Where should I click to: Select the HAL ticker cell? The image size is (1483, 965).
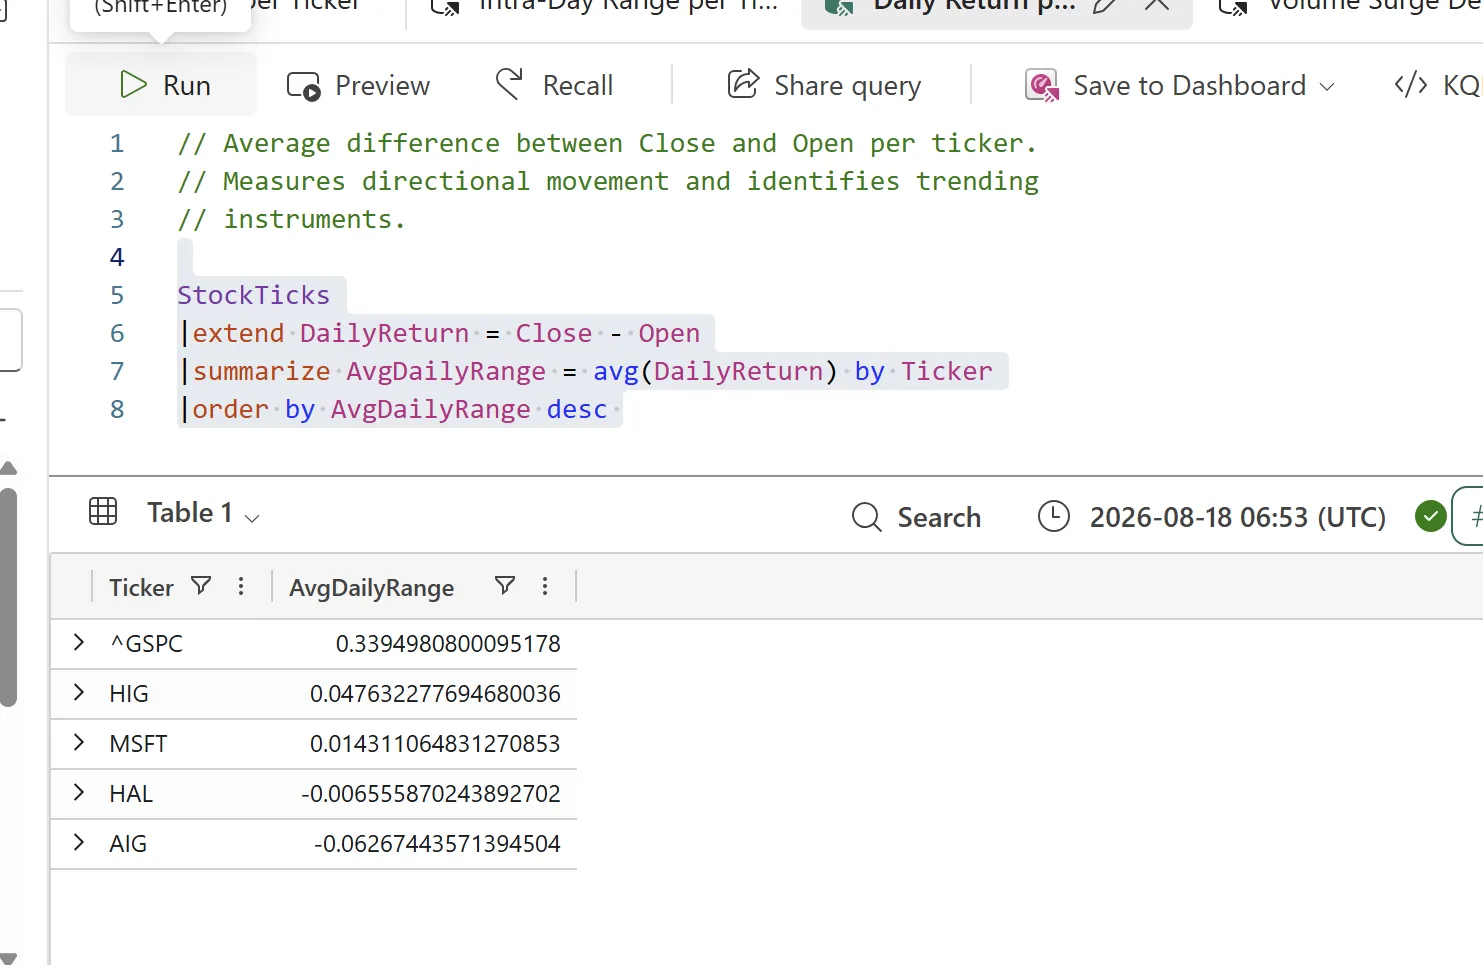131,794
